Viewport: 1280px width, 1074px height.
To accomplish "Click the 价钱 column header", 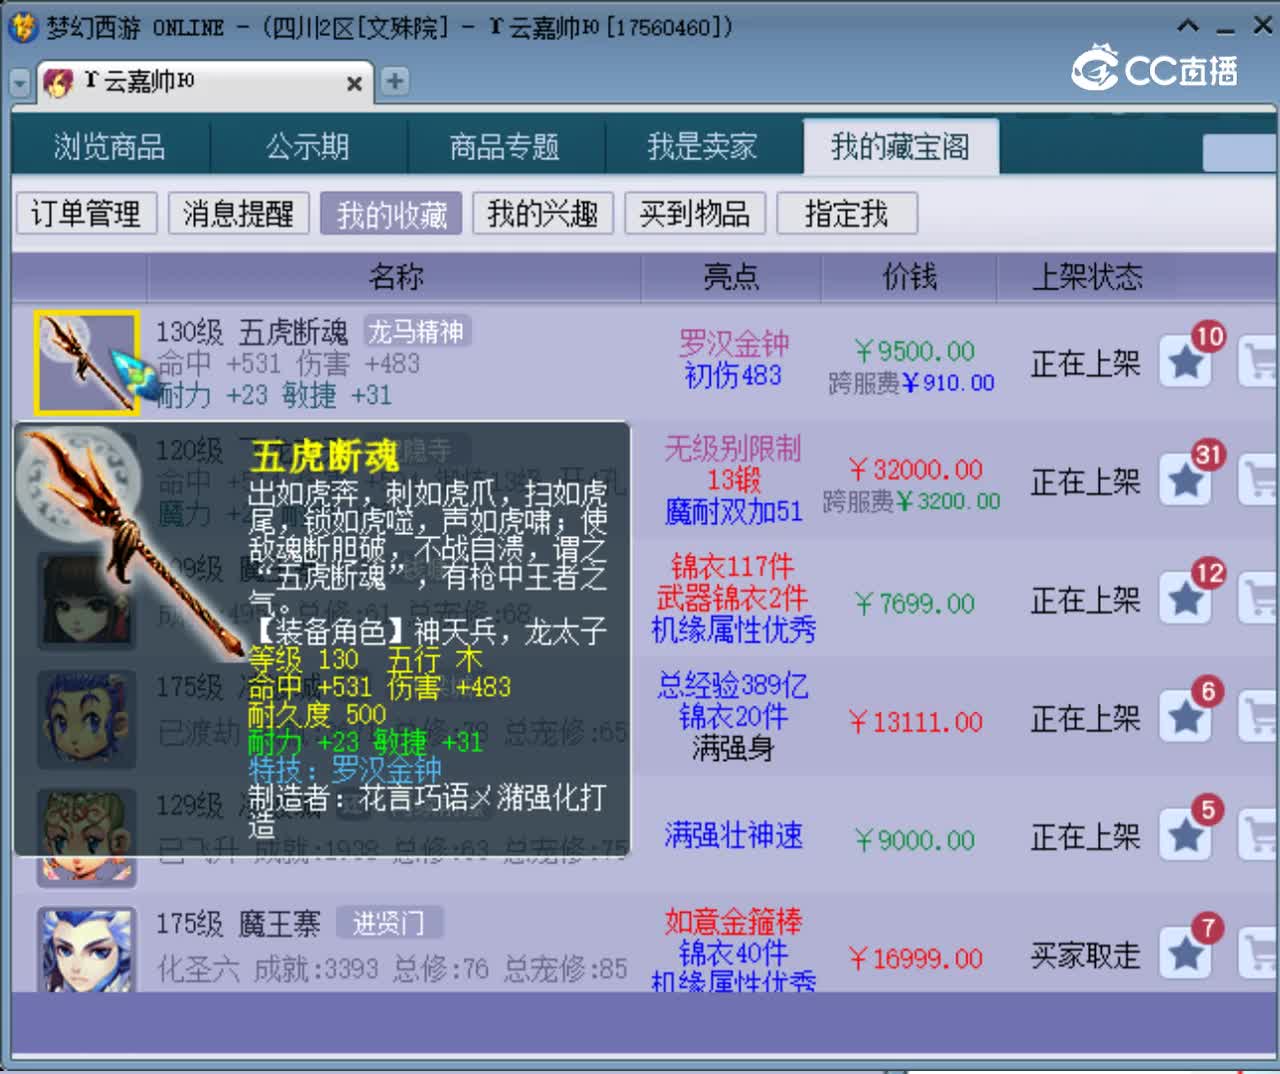I will [909, 277].
